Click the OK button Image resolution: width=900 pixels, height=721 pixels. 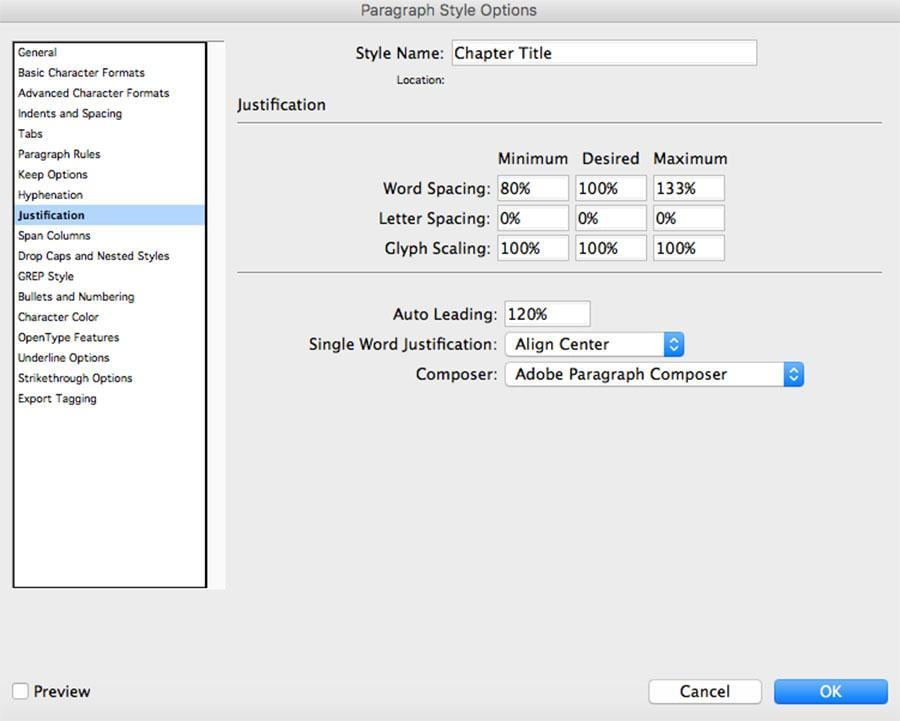click(830, 691)
